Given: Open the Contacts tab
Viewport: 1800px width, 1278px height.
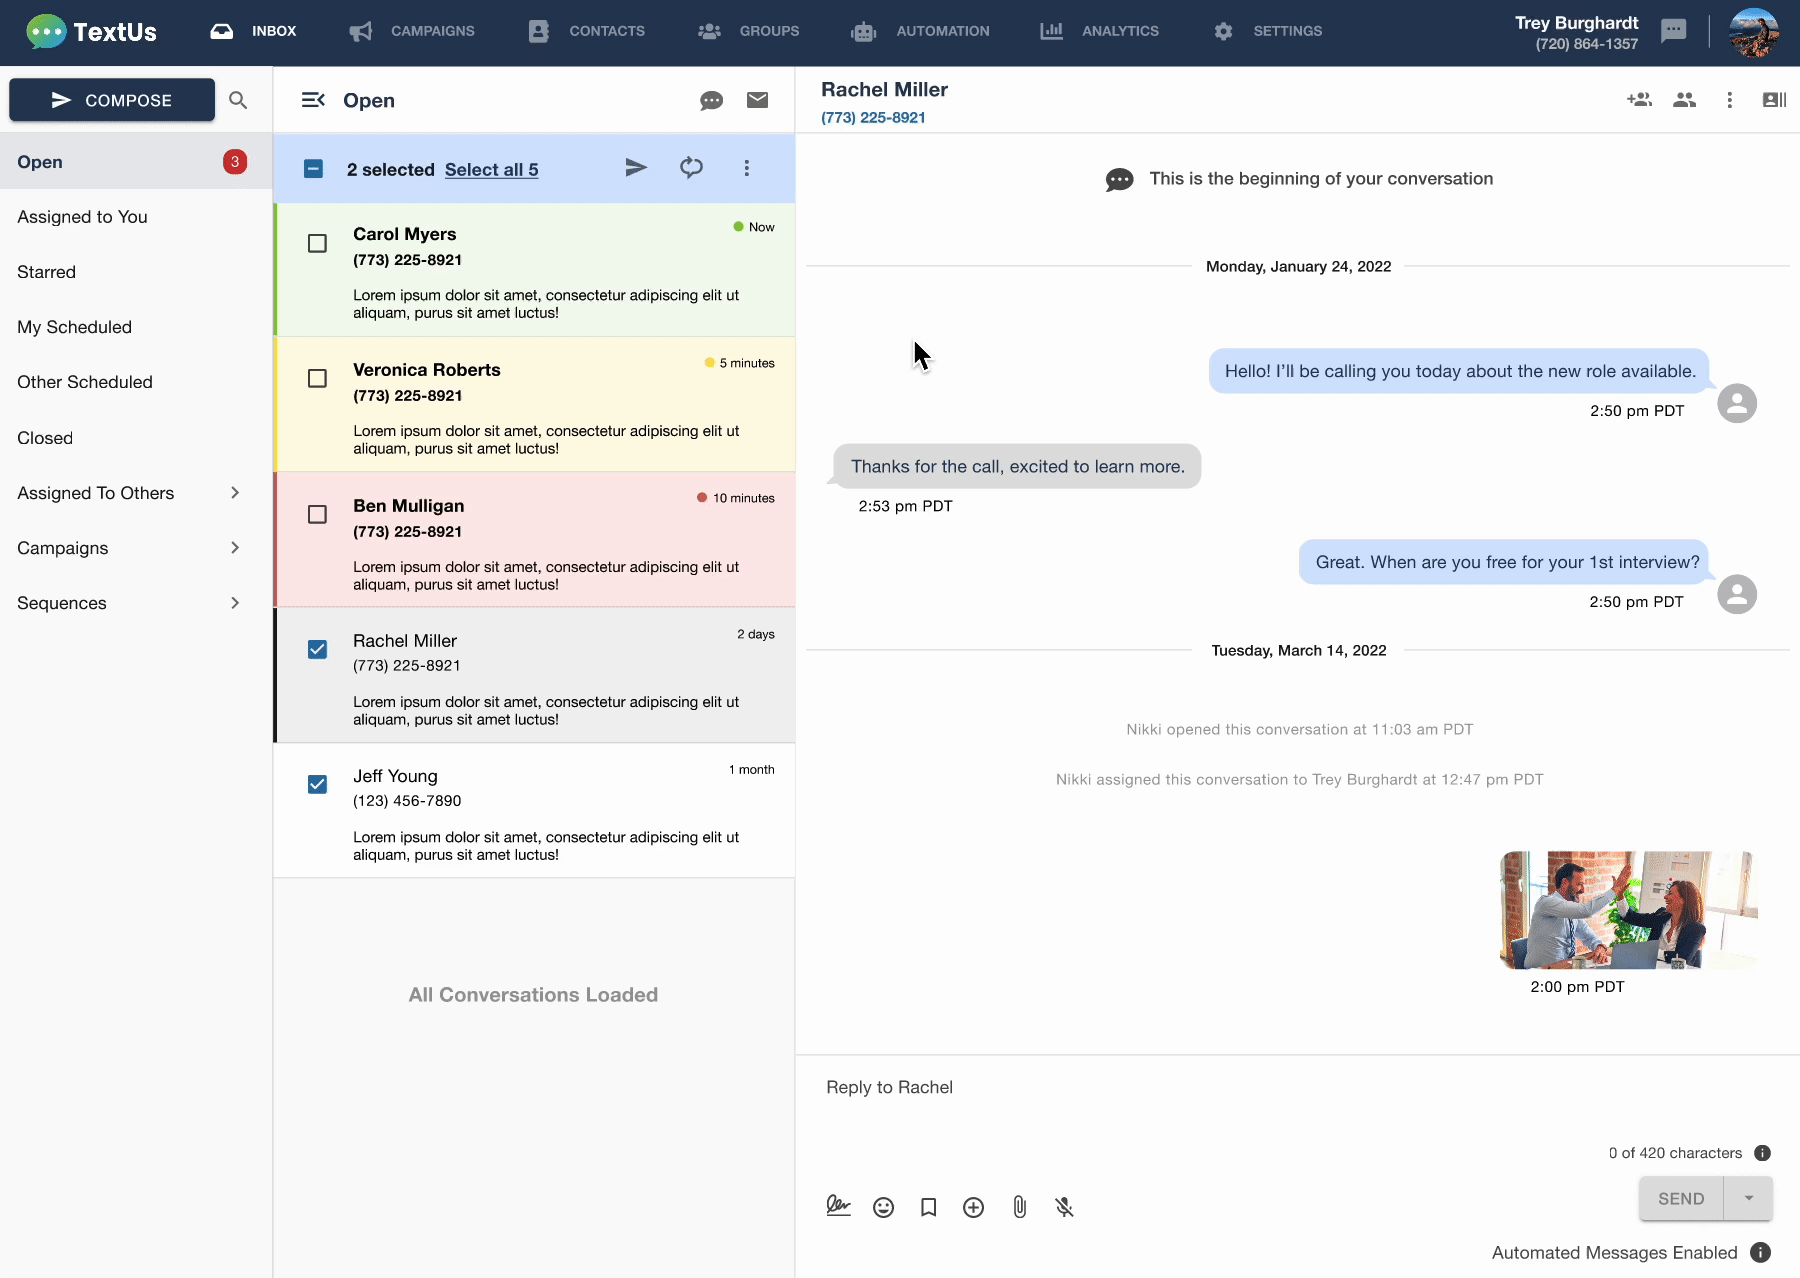Looking at the screenshot, I should 586,31.
